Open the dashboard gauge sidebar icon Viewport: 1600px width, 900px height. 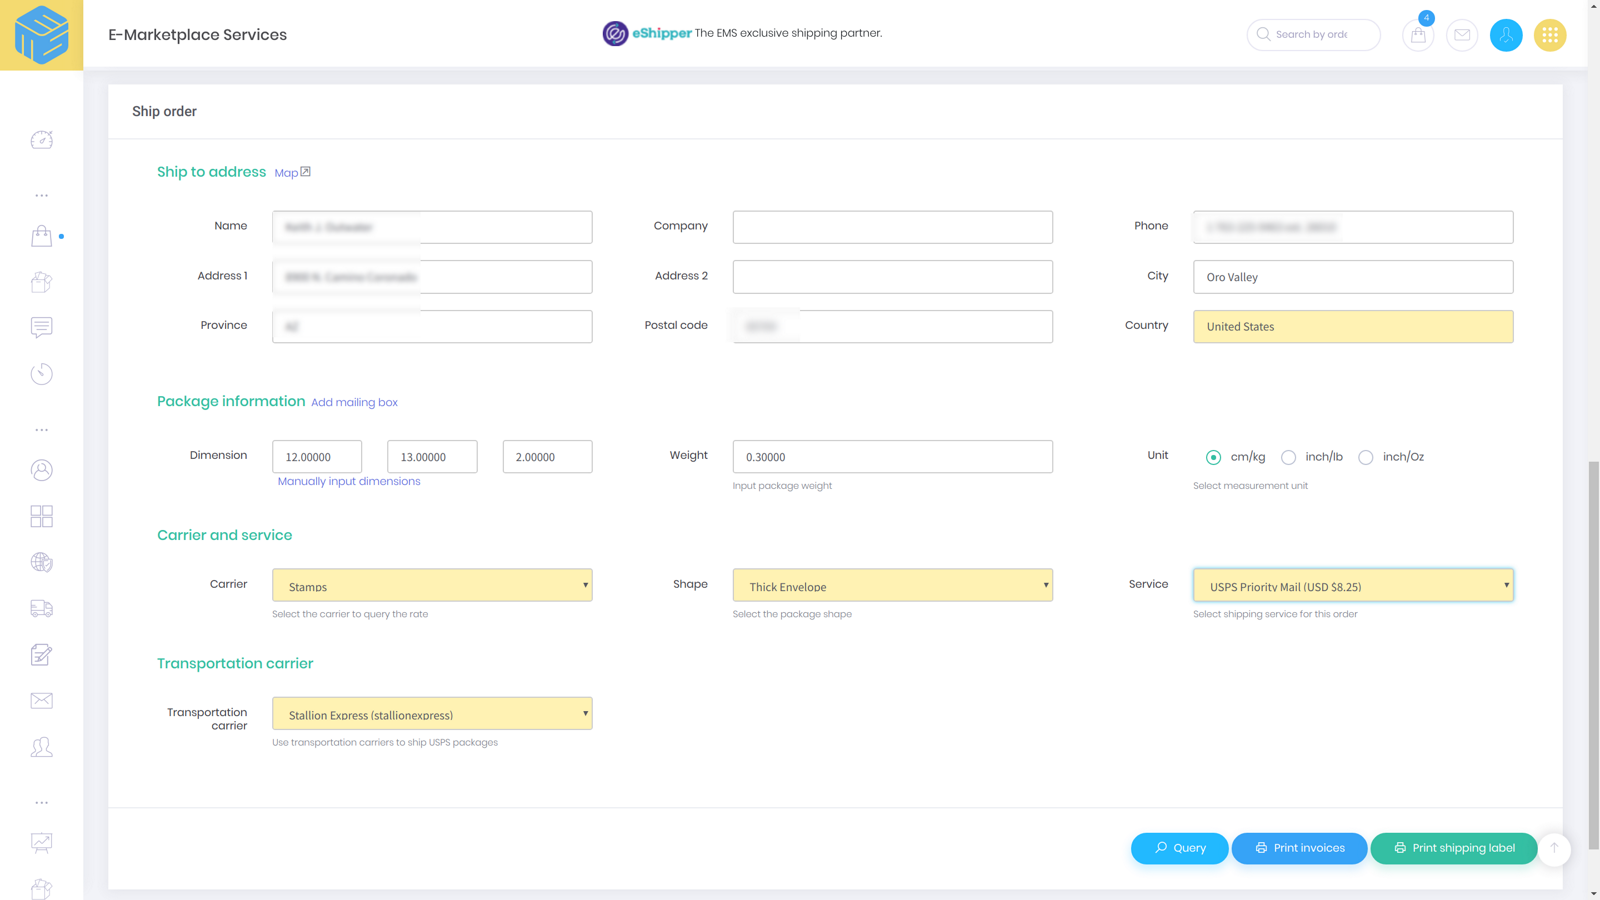41,140
